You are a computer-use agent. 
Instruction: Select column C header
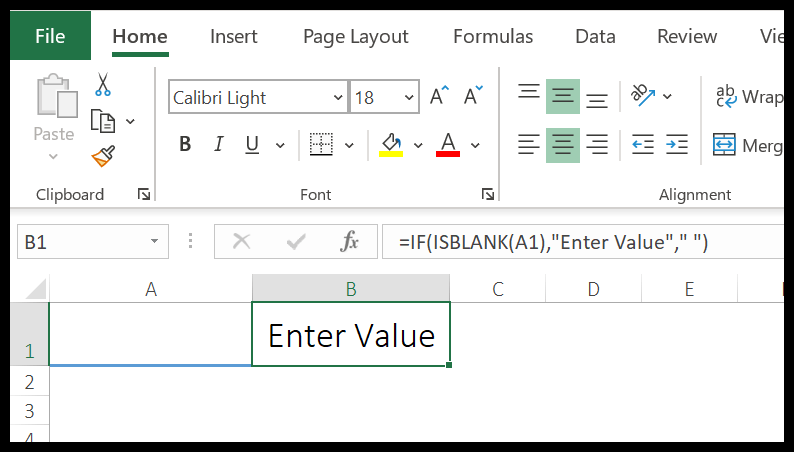point(498,289)
